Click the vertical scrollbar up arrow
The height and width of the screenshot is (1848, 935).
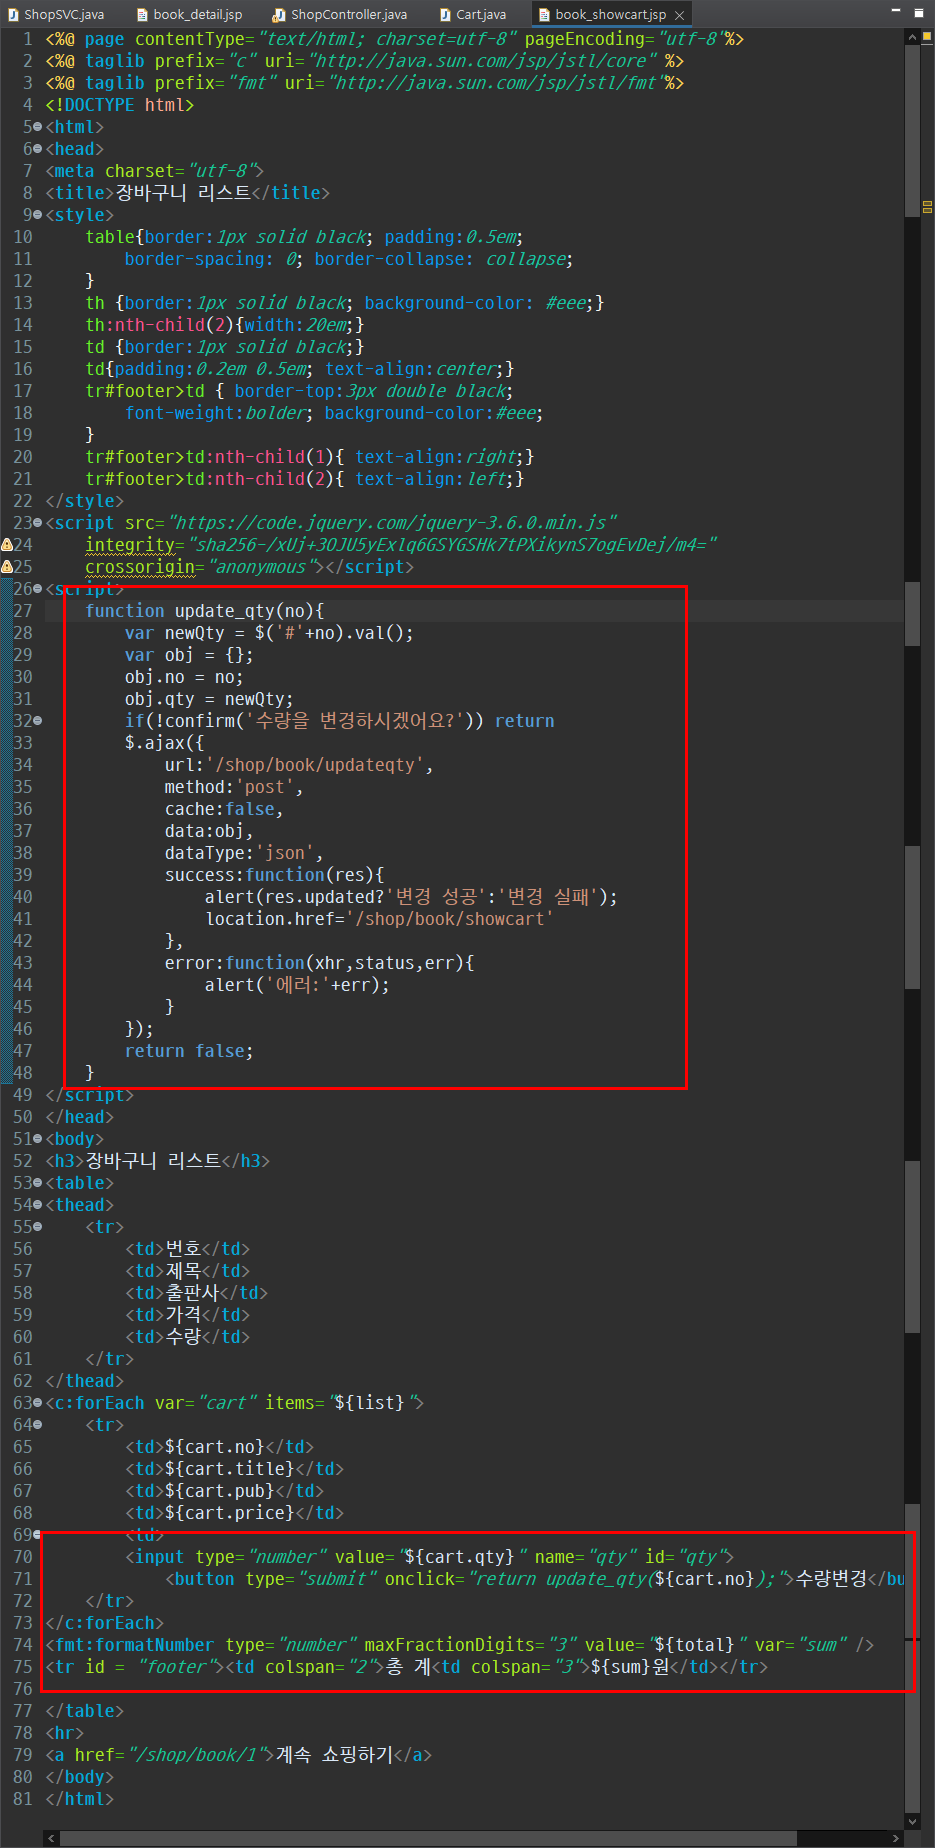pyautogui.click(x=912, y=36)
